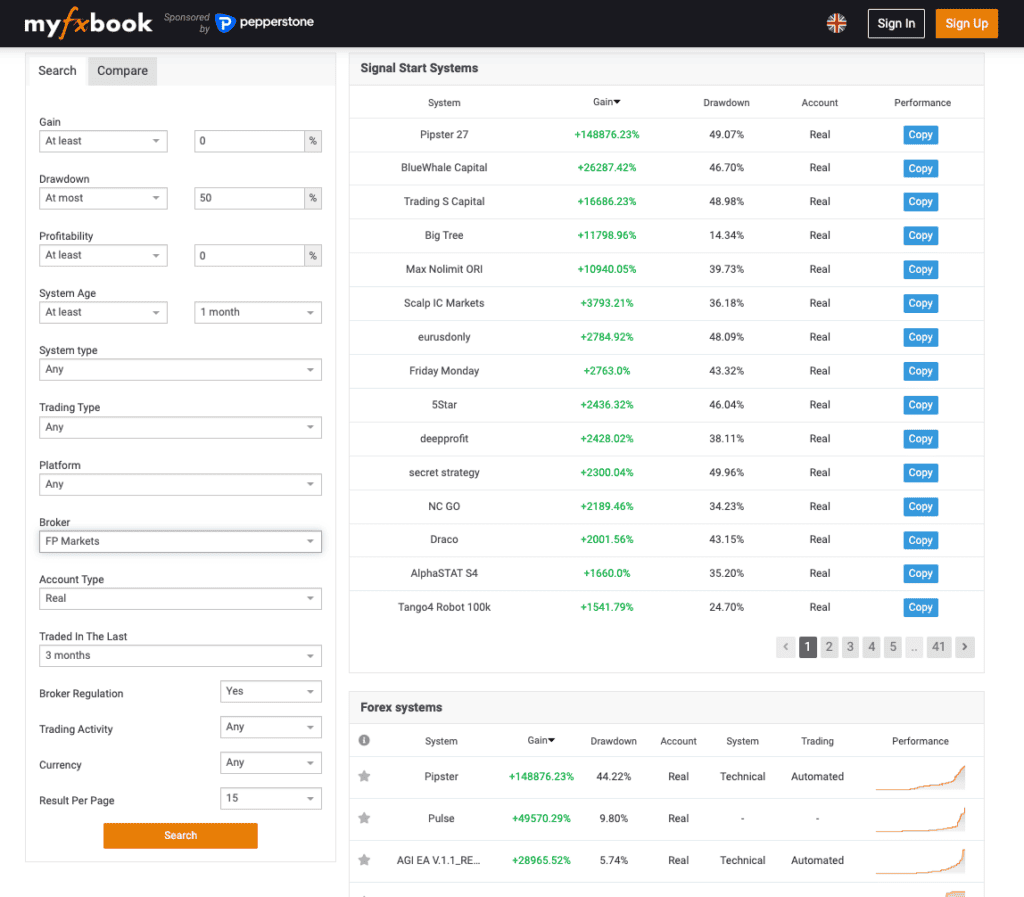The image size is (1024, 897).
Task: Click the info icon in Forex systems header
Action: click(x=364, y=741)
